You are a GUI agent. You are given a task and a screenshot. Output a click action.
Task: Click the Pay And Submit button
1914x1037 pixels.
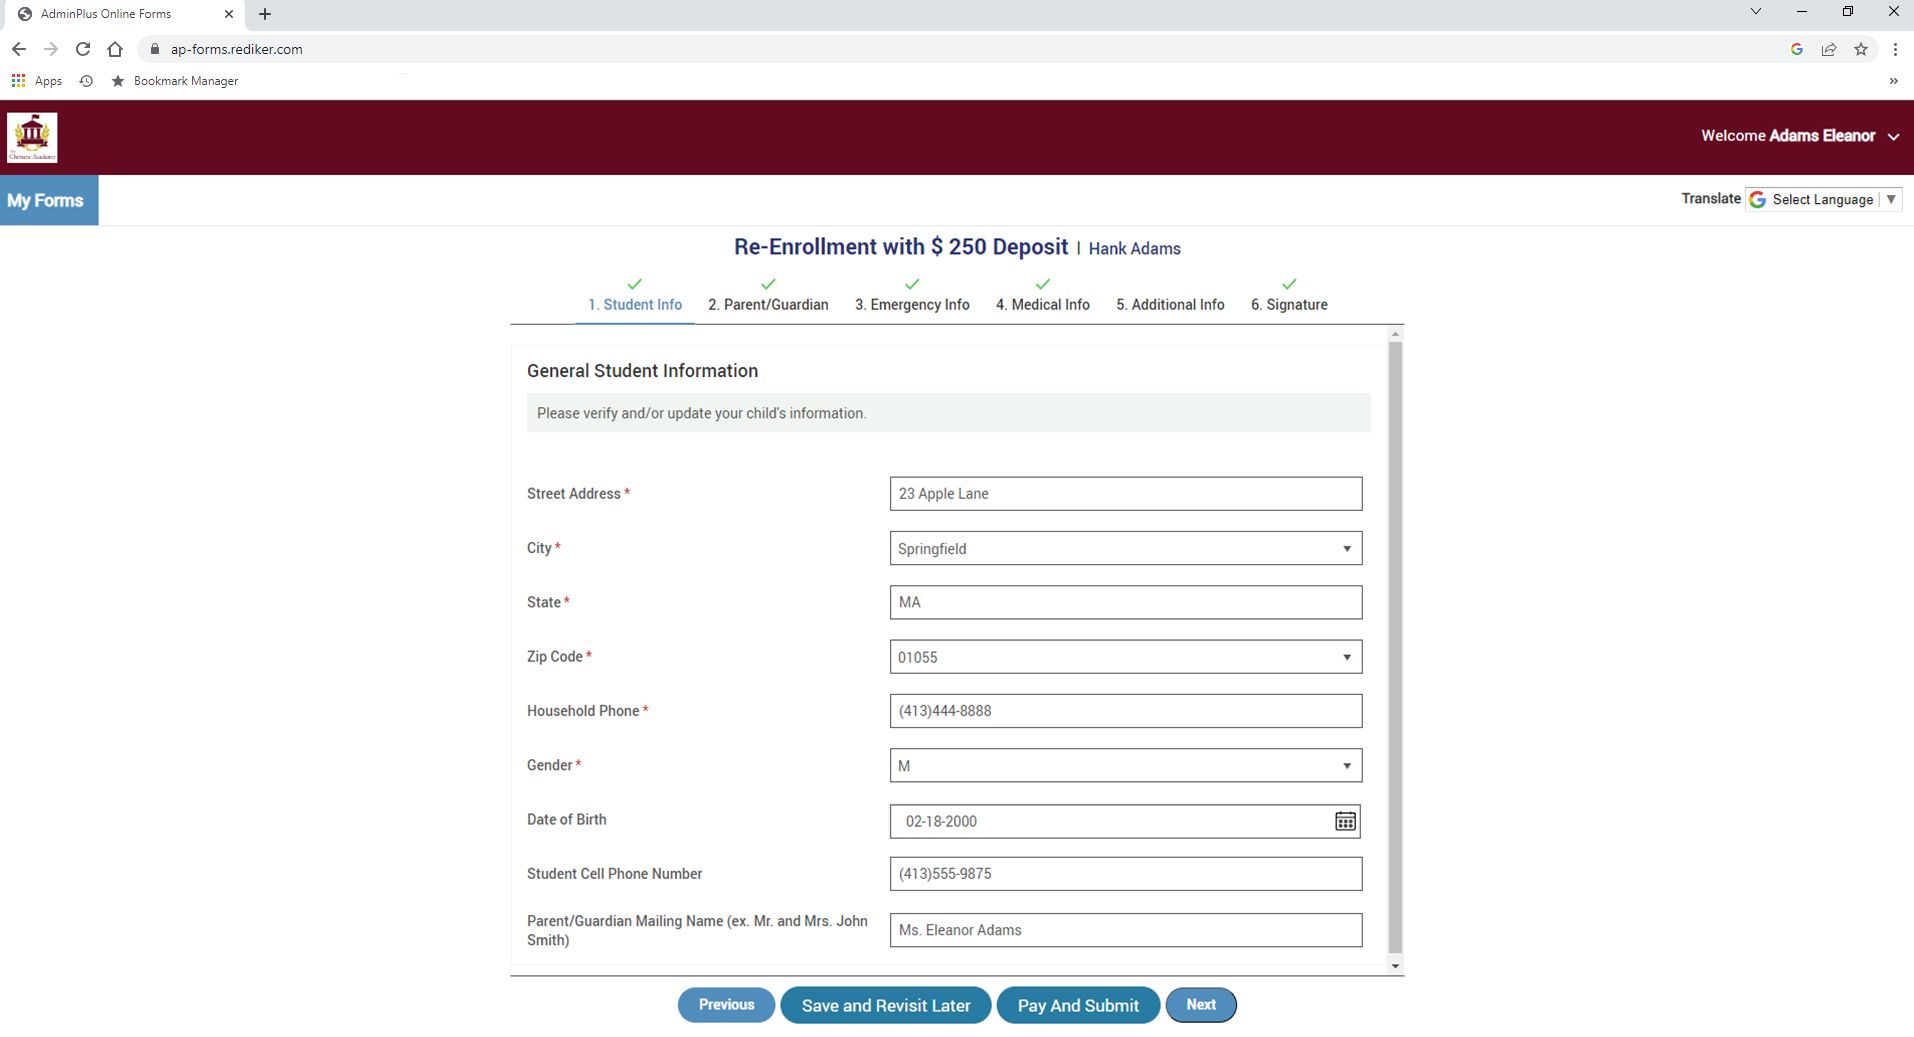point(1077,1005)
